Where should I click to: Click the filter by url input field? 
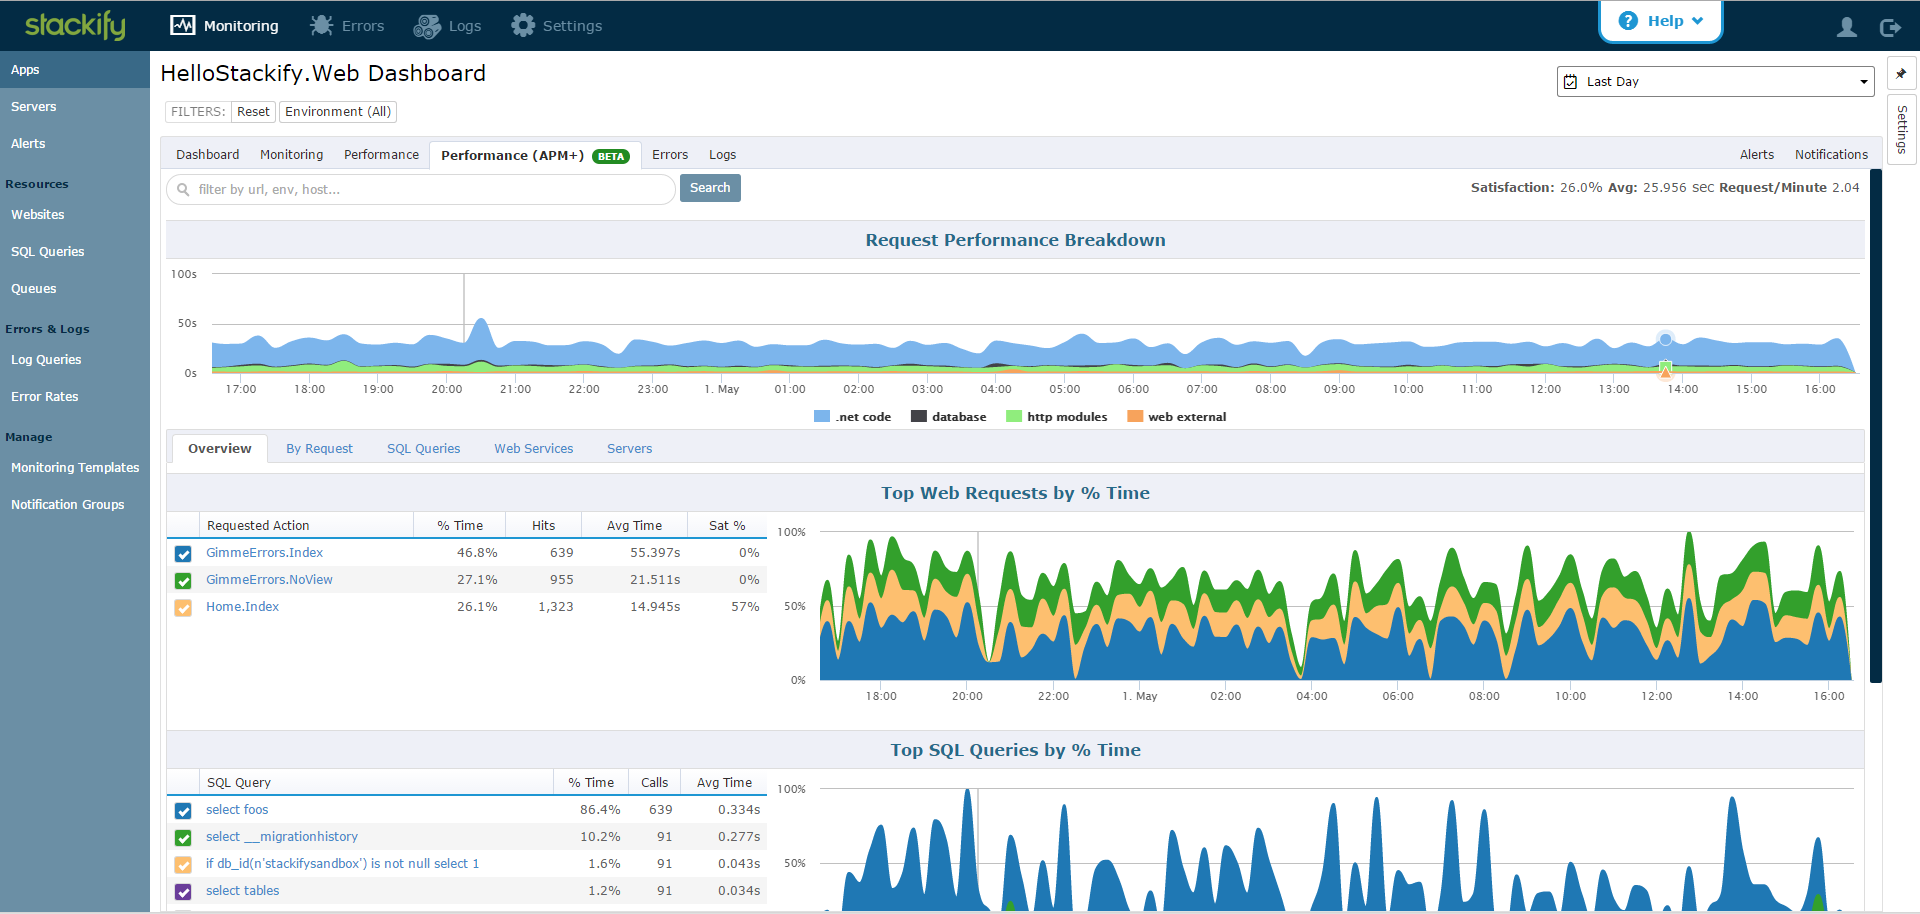click(421, 189)
